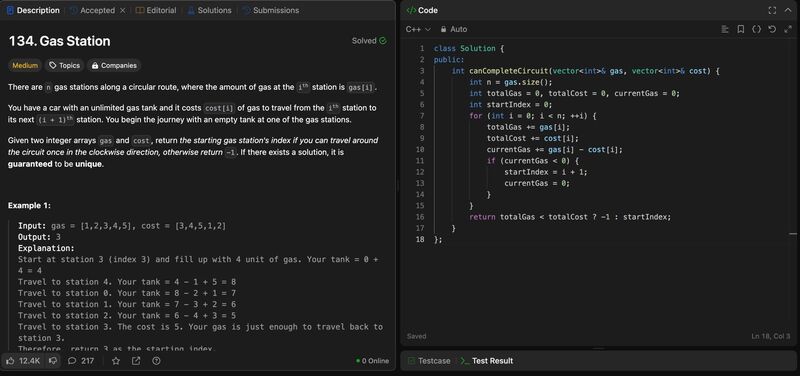Show the Topics tags
800x376 pixels.
pyautogui.click(x=64, y=65)
